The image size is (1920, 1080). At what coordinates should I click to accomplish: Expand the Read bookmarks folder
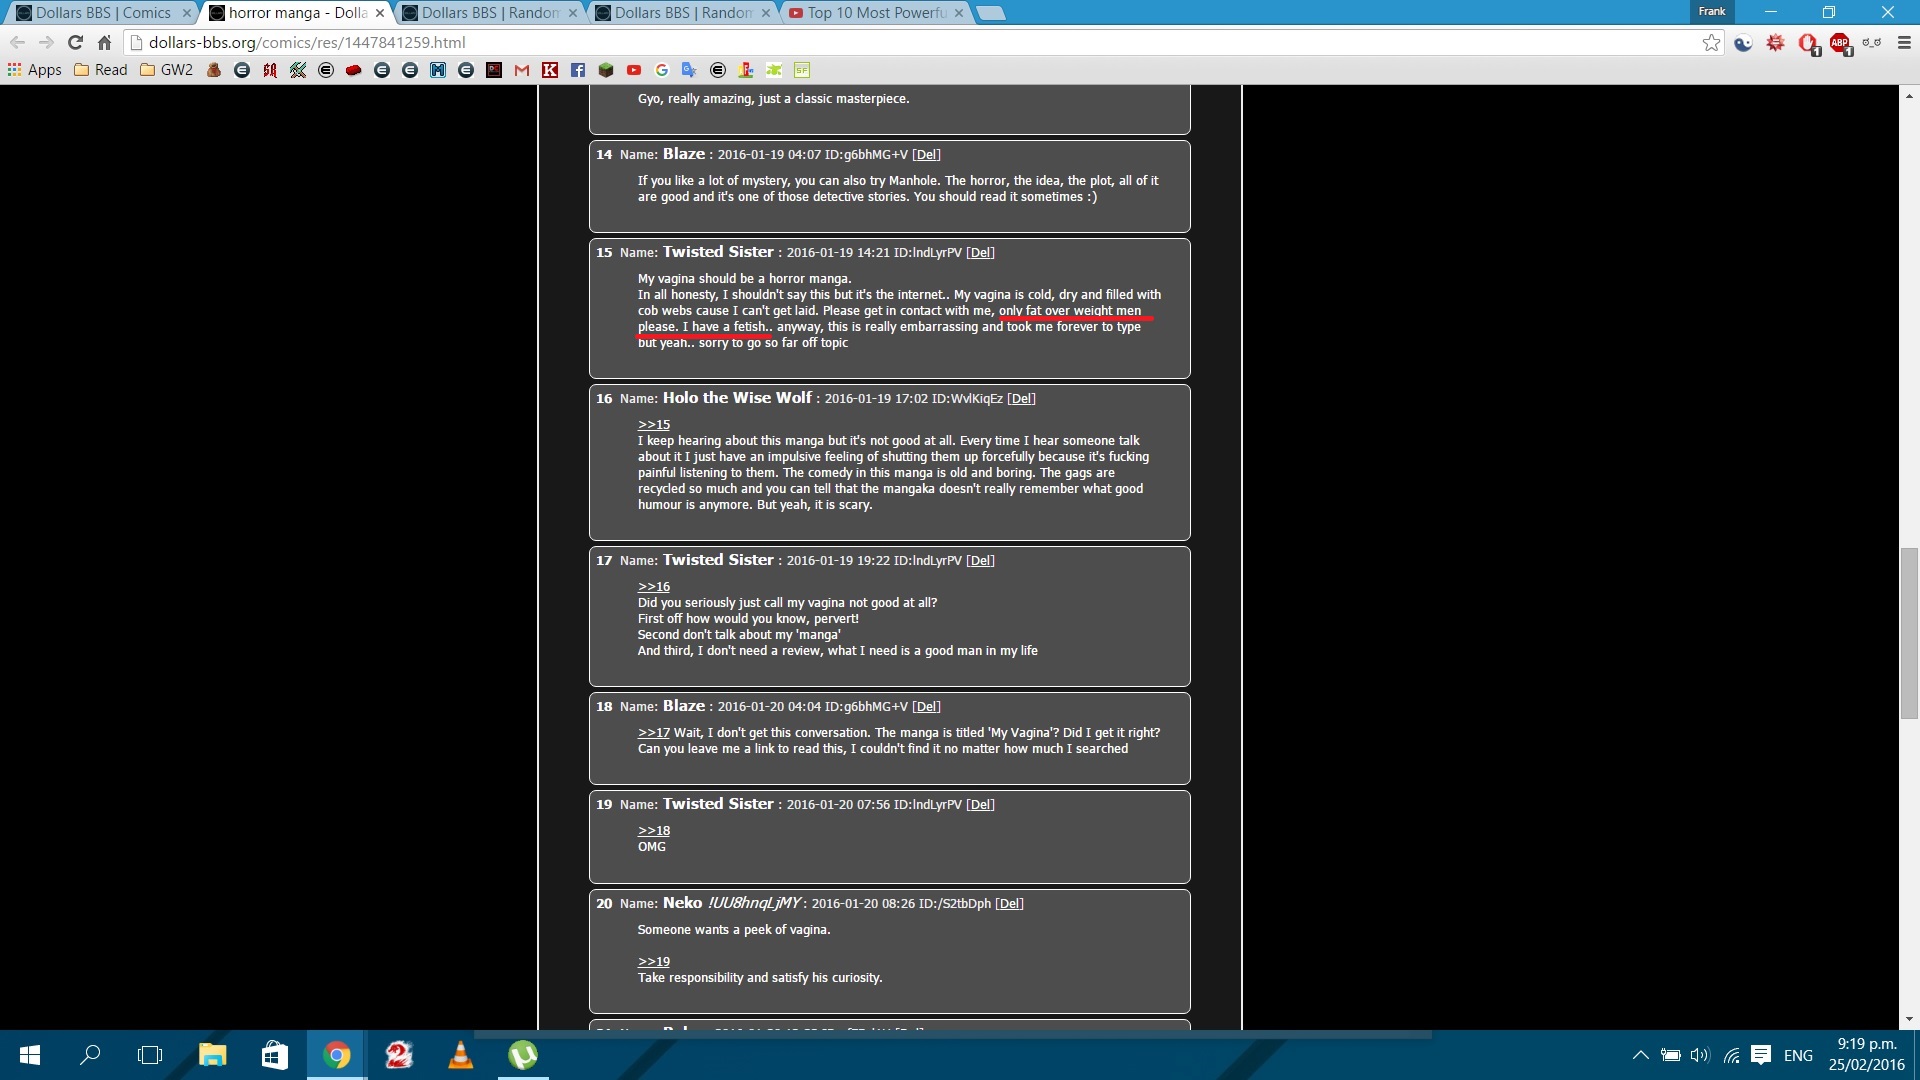pyautogui.click(x=101, y=70)
